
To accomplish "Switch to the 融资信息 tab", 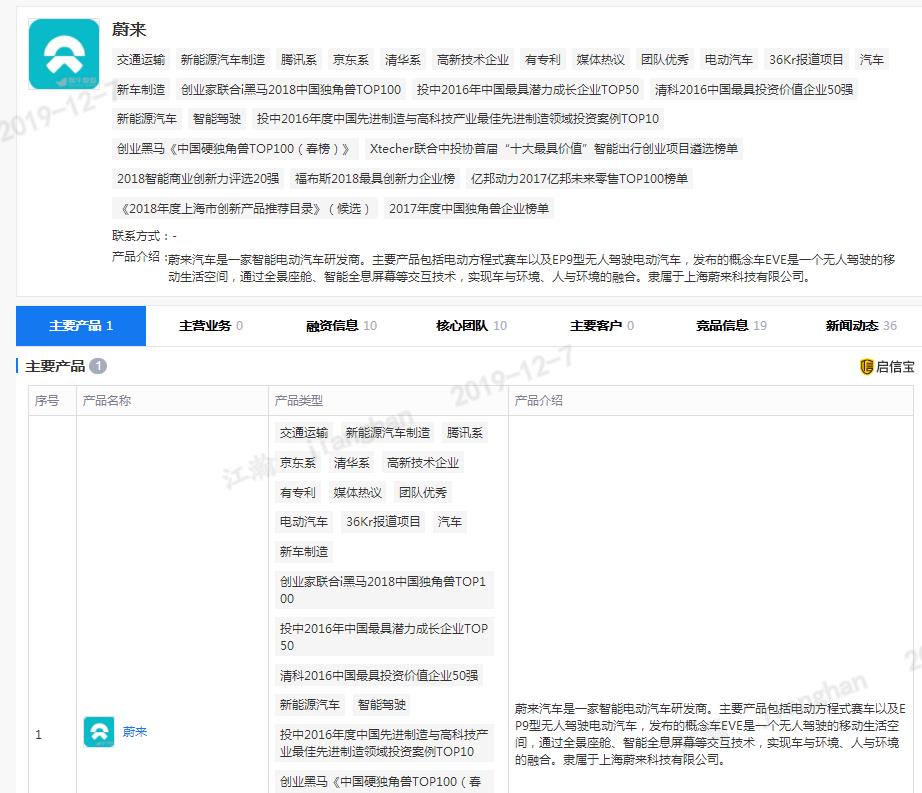I will [341, 326].
